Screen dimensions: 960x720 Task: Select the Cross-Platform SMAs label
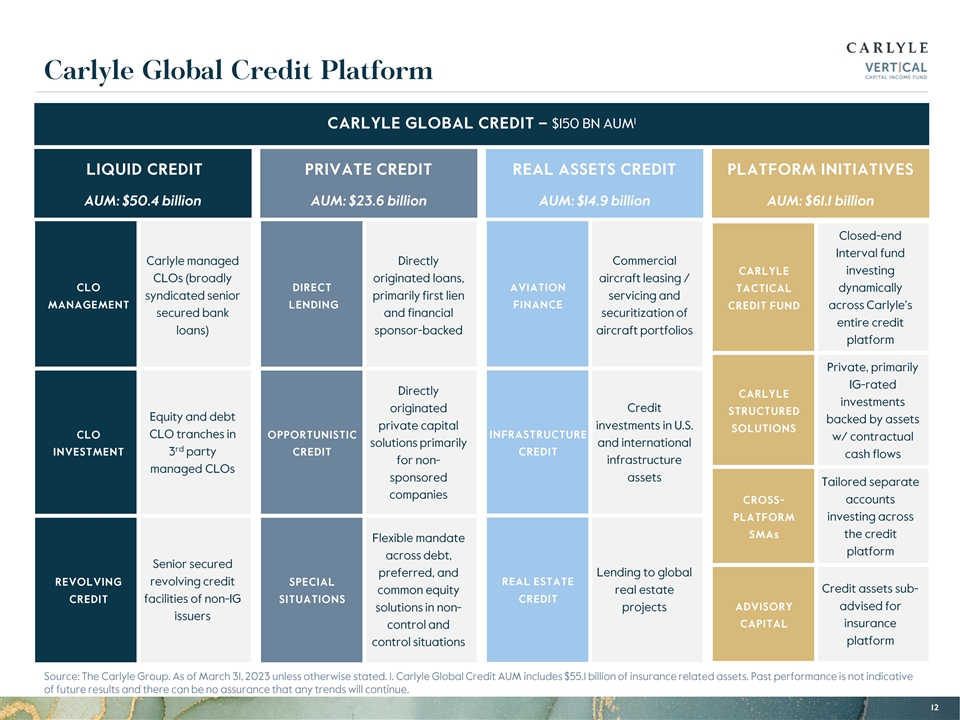pos(763,516)
